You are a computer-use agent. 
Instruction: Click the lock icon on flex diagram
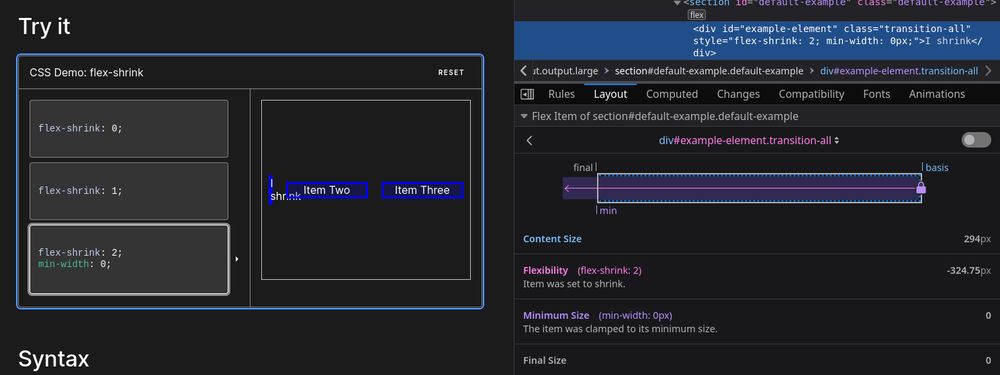click(920, 188)
